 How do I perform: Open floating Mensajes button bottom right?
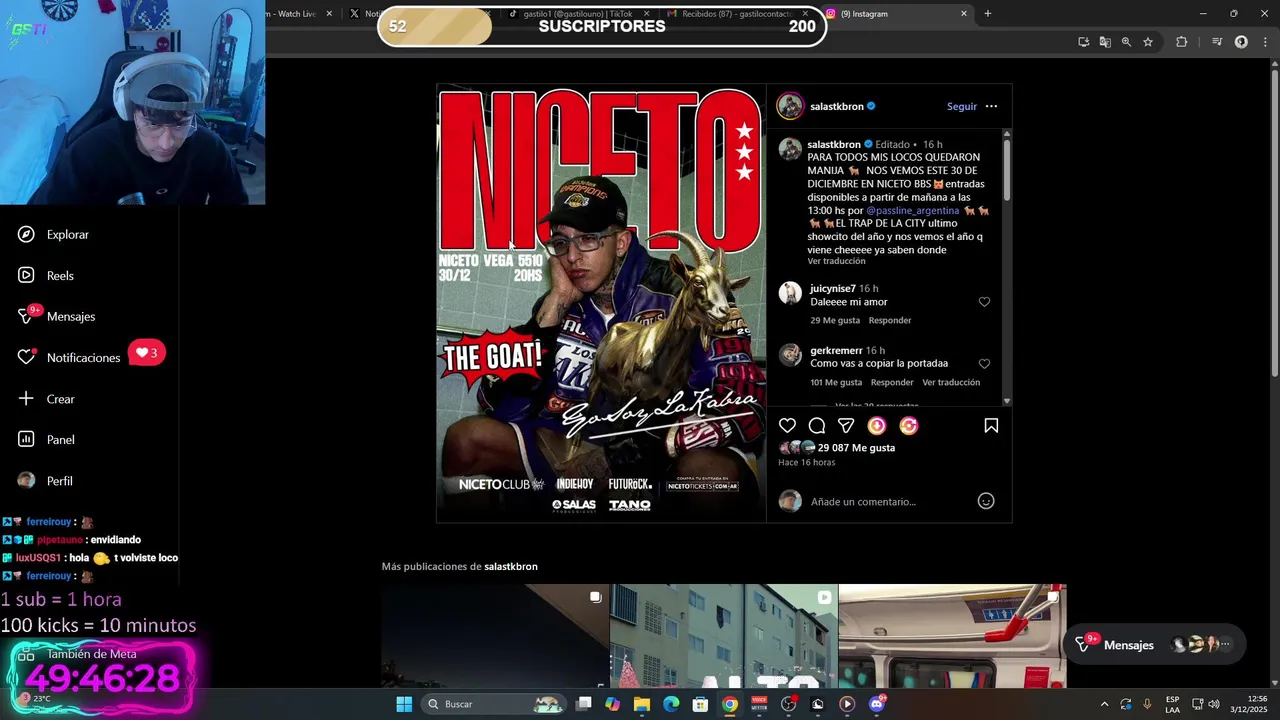pyautogui.click(x=1155, y=645)
